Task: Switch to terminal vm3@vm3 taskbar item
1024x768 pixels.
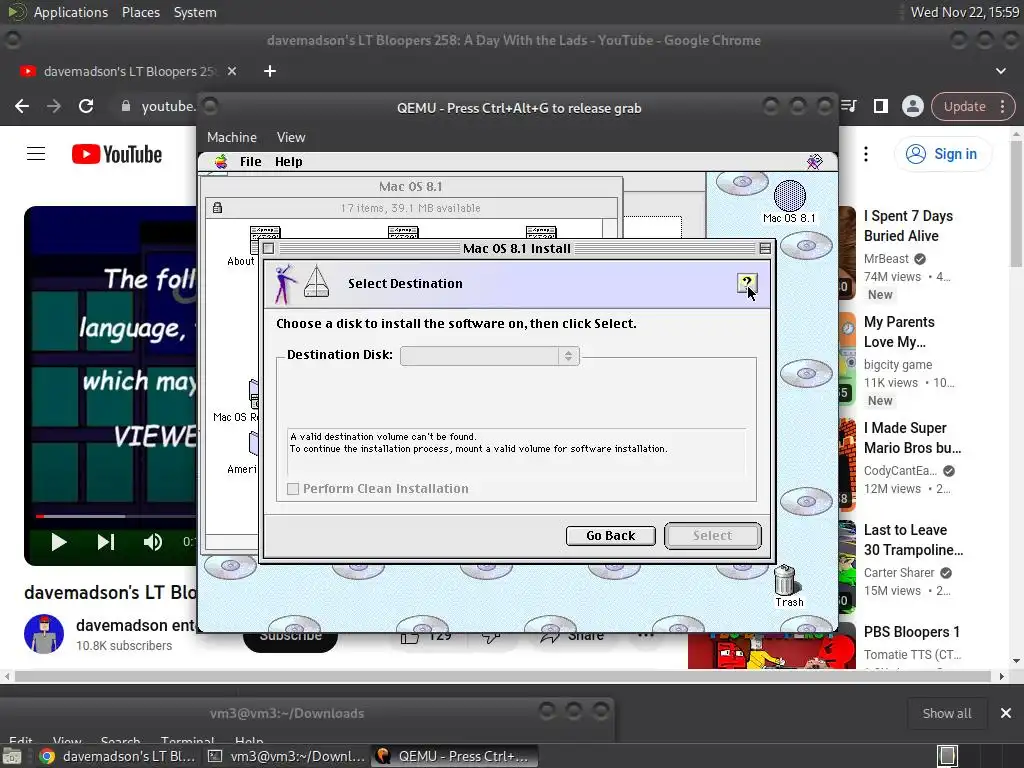Action: click(287, 756)
